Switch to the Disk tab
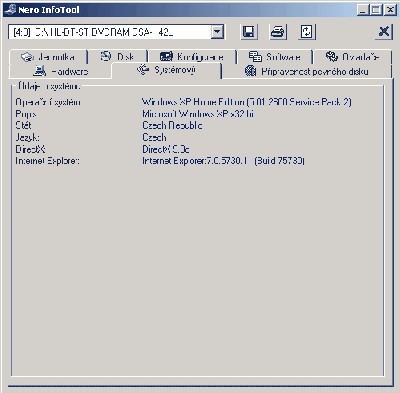This screenshot has width=400, height=393. pos(117,57)
